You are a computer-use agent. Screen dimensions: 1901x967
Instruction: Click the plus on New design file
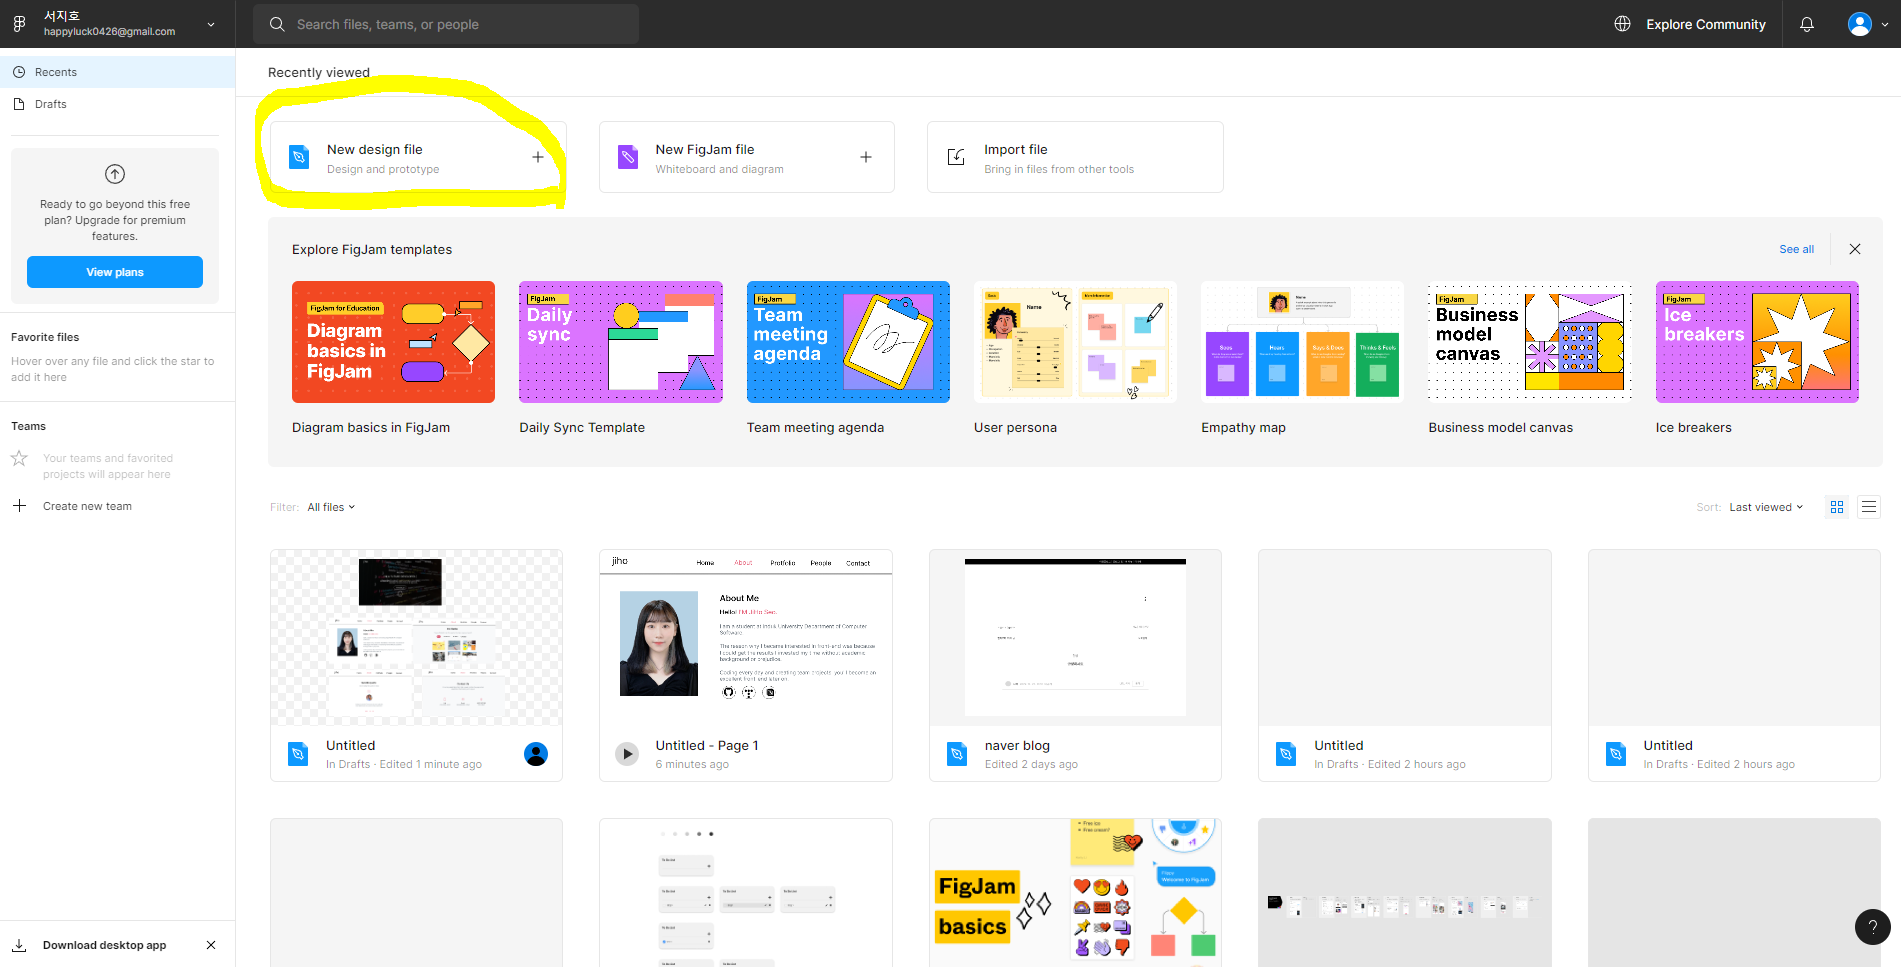[x=538, y=157]
